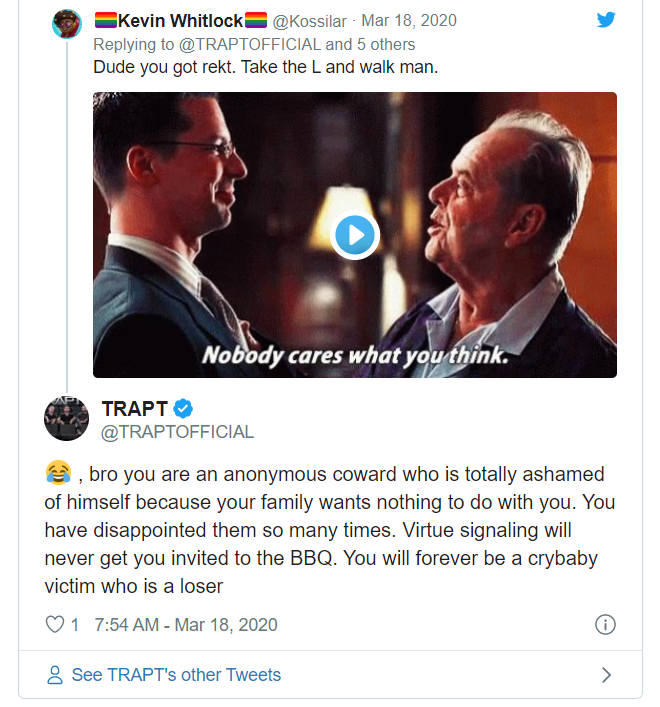Click the "Nobody cares what you think" caption

pos(356,356)
